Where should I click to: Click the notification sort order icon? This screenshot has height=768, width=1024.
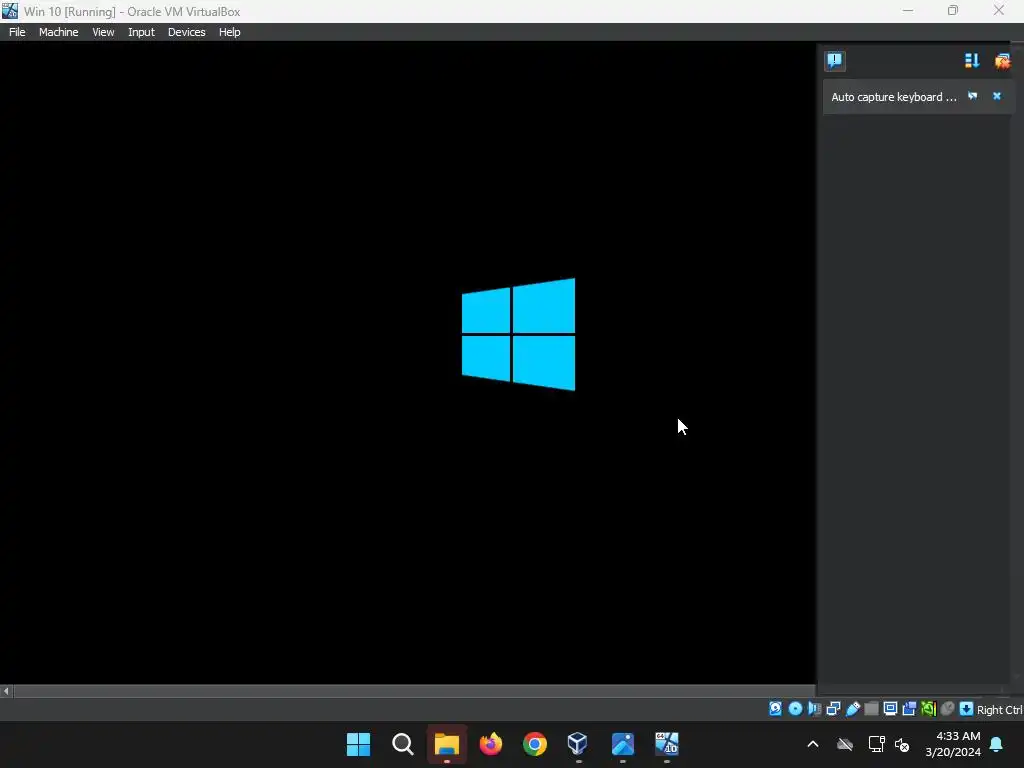(x=972, y=61)
